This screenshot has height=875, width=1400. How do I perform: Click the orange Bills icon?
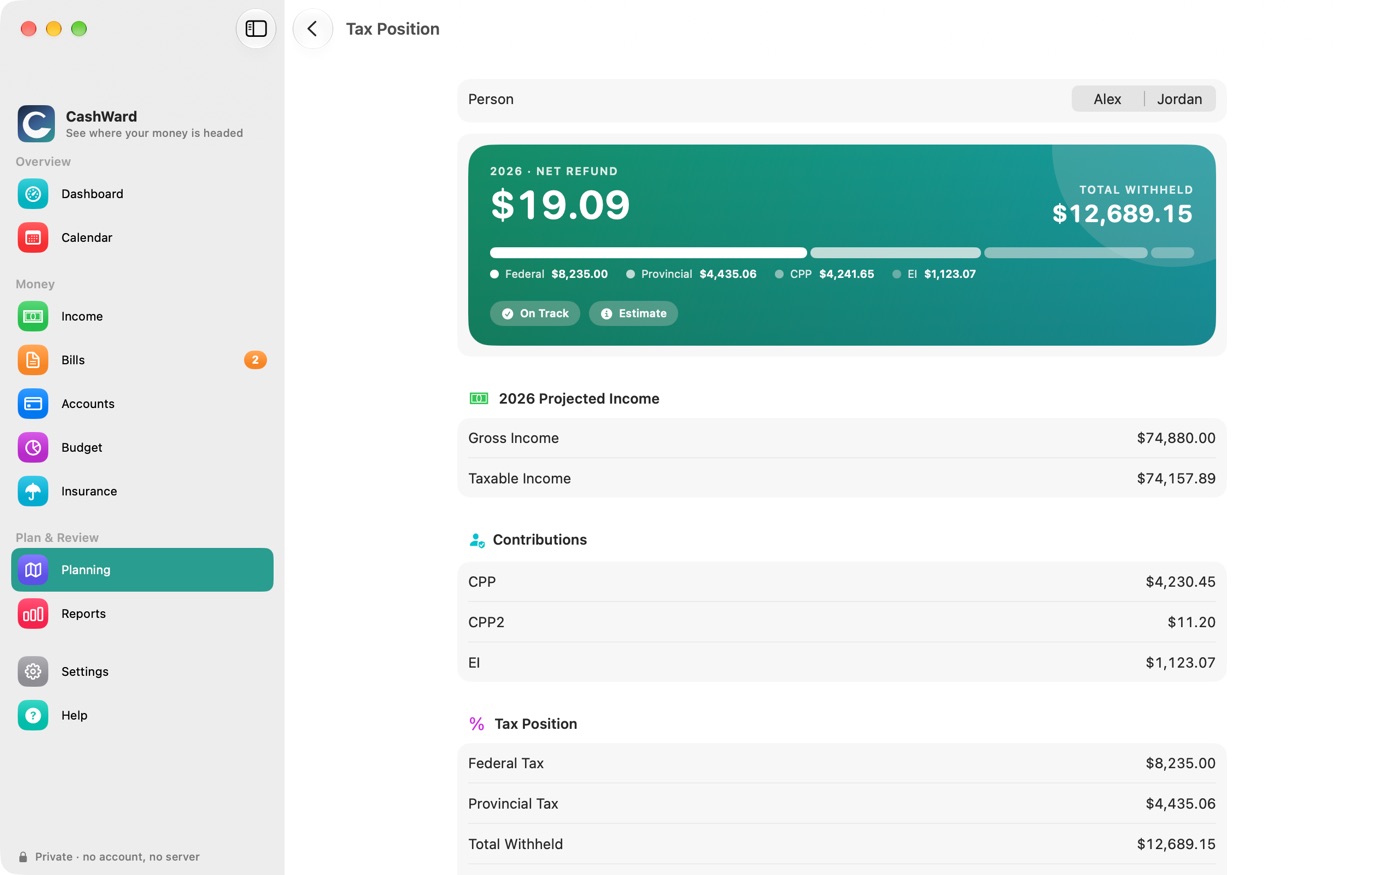click(33, 360)
